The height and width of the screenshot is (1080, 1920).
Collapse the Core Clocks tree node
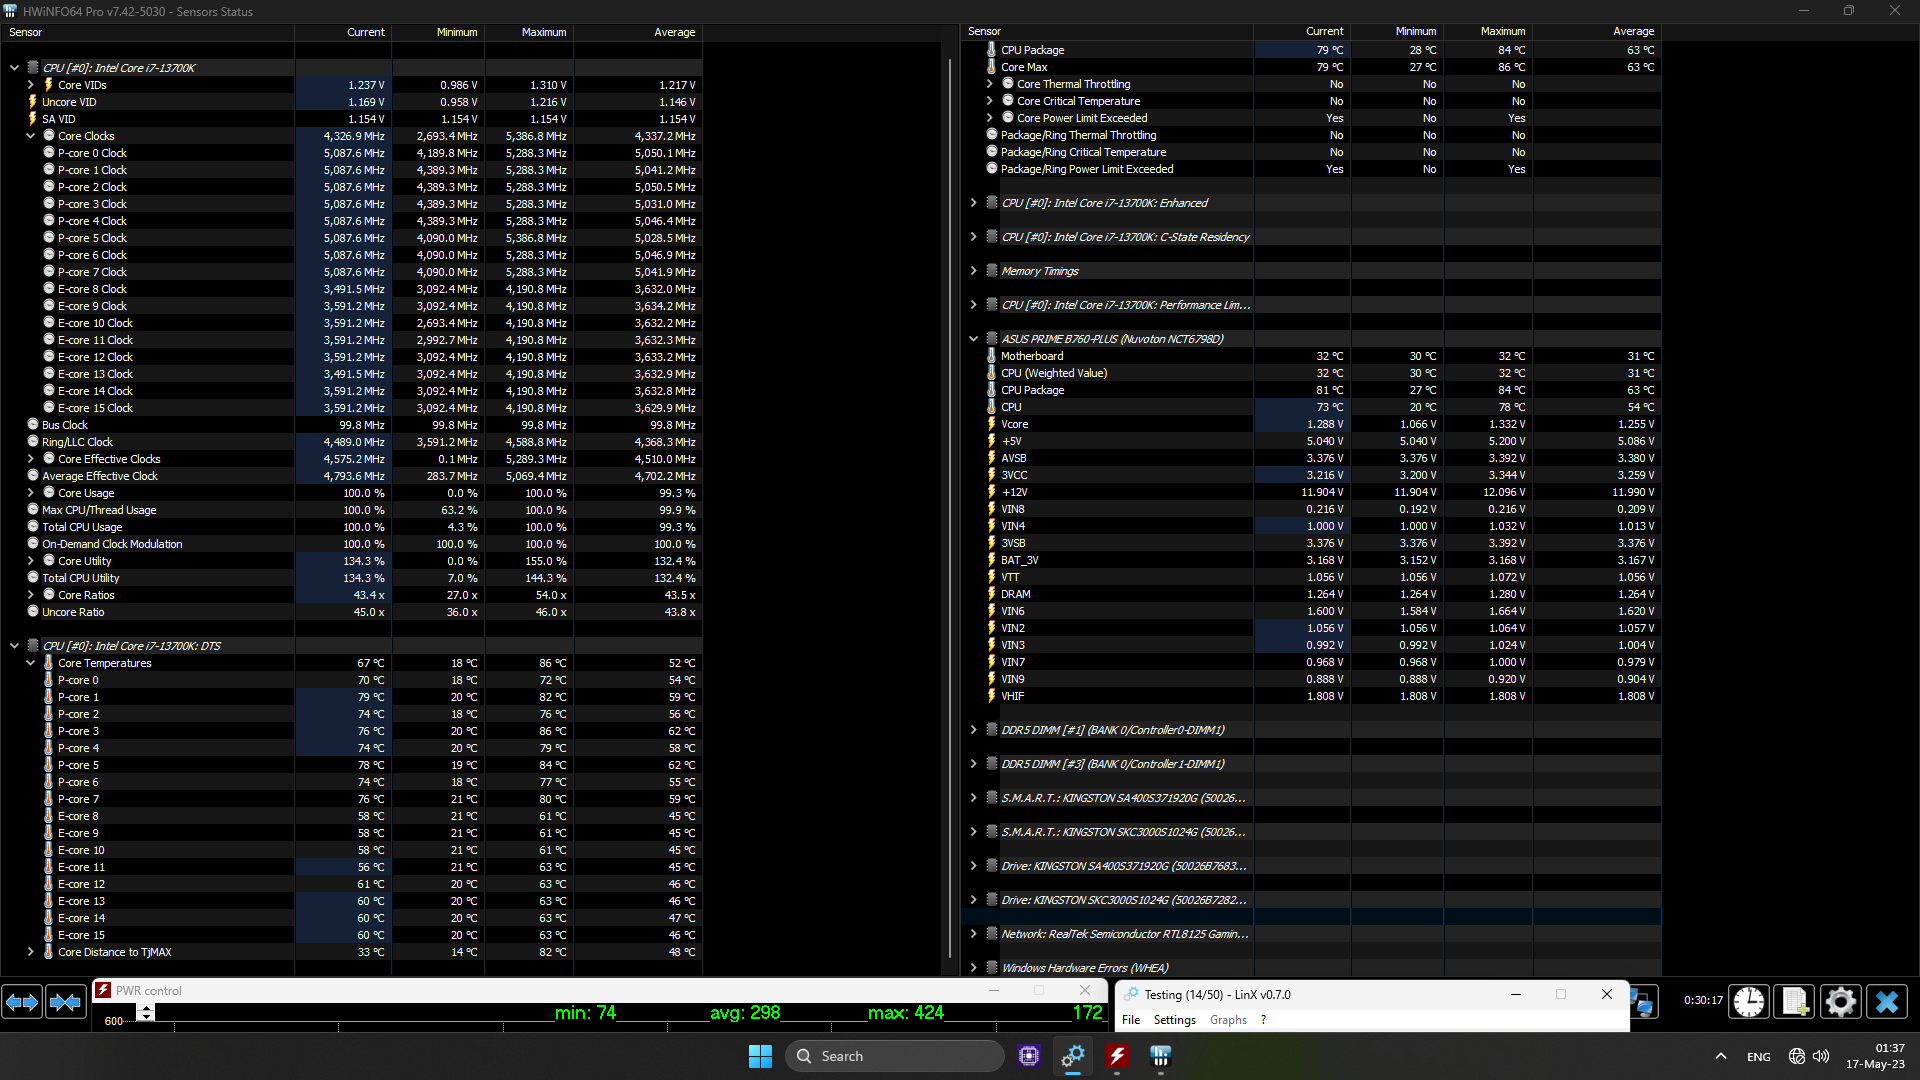(31, 136)
